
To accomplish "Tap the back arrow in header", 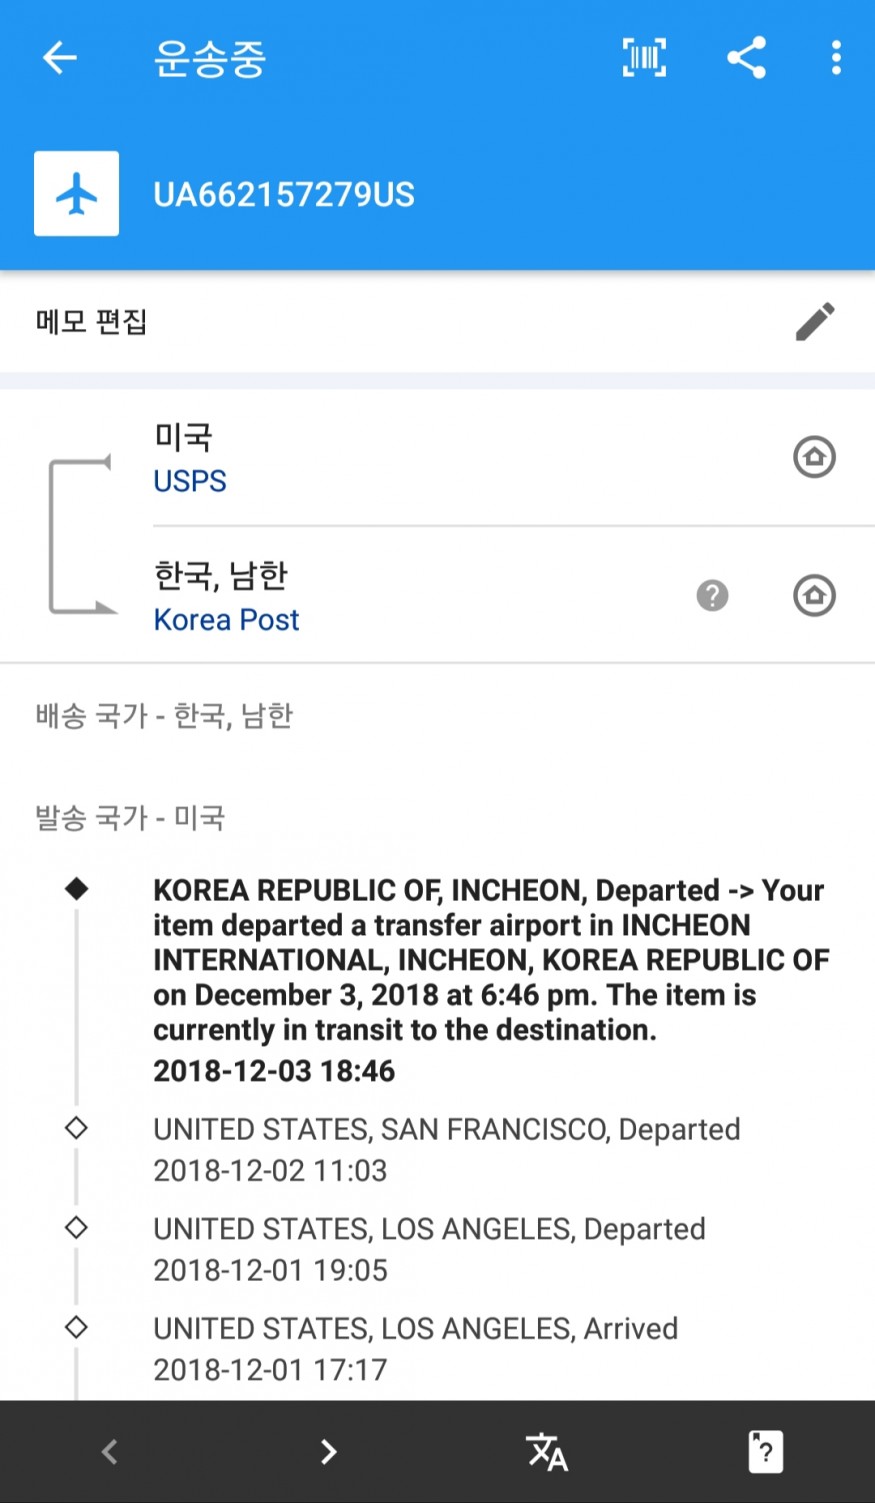I will 60,58.
